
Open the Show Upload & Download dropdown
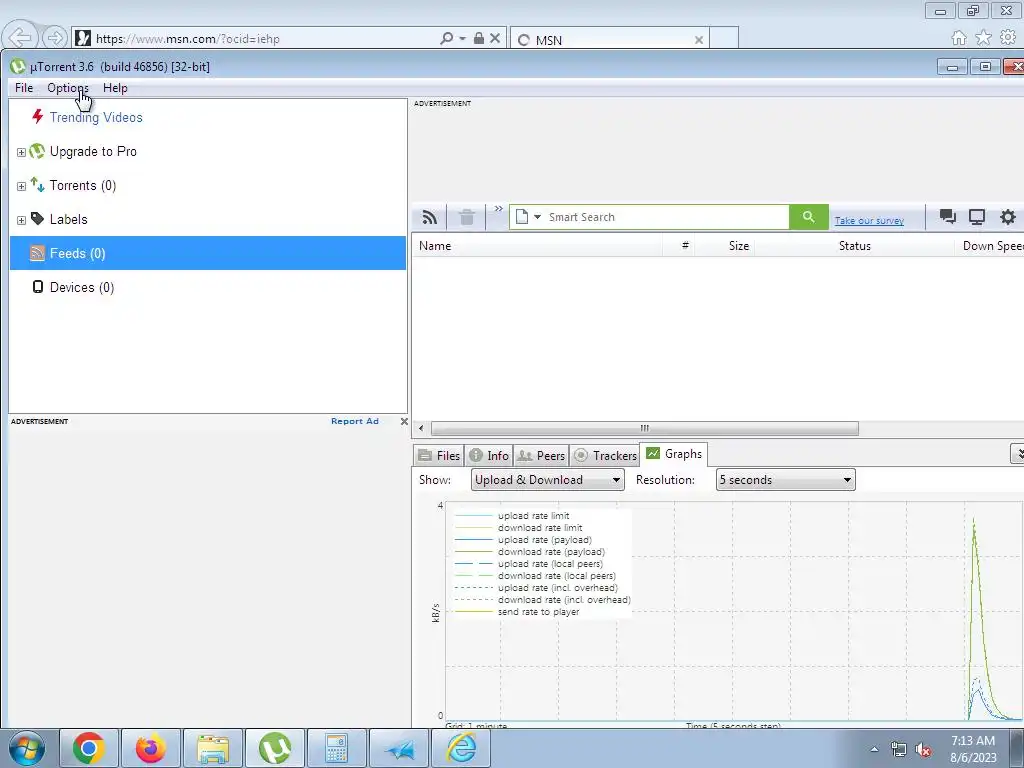547,480
